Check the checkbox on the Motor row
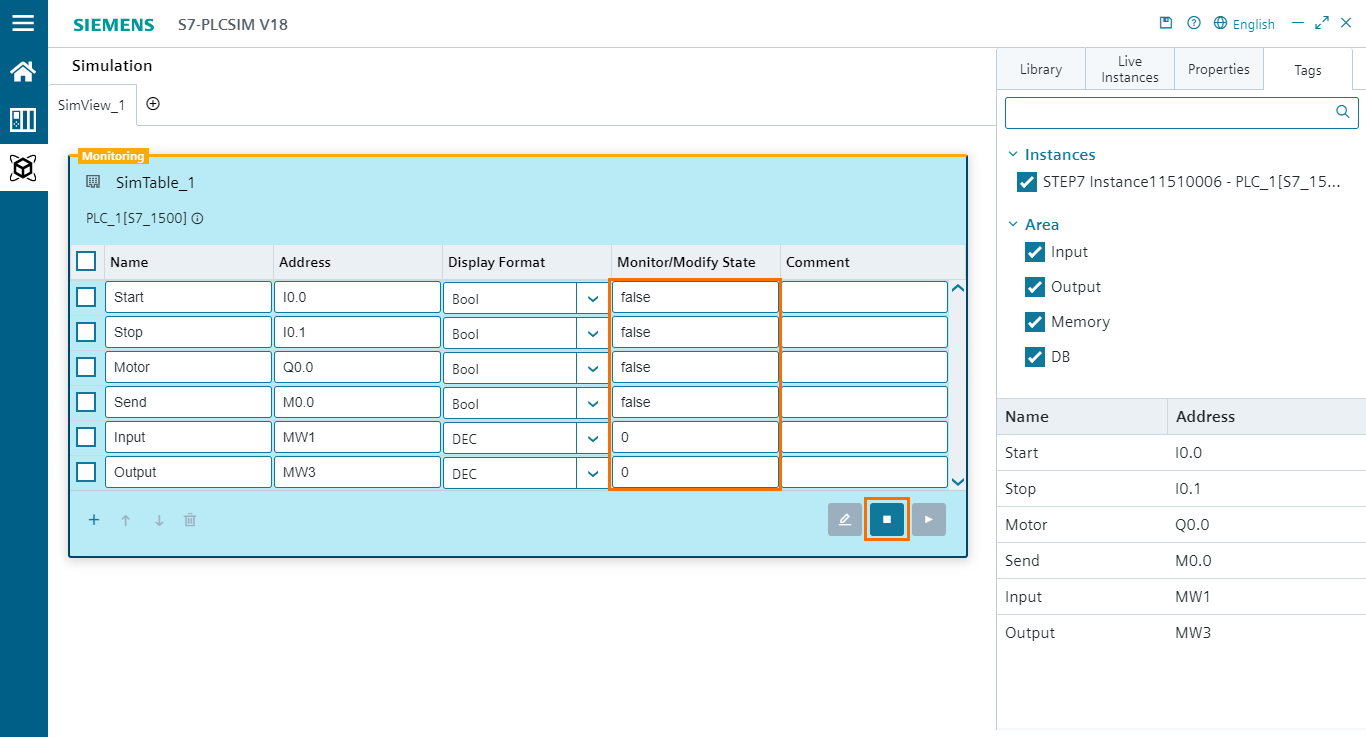The height and width of the screenshot is (737, 1366). tap(86, 366)
